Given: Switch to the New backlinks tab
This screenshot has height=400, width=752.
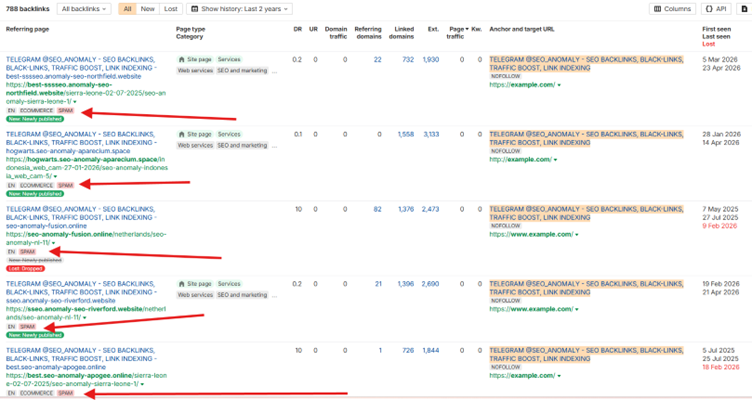Looking at the screenshot, I should tap(148, 9).
